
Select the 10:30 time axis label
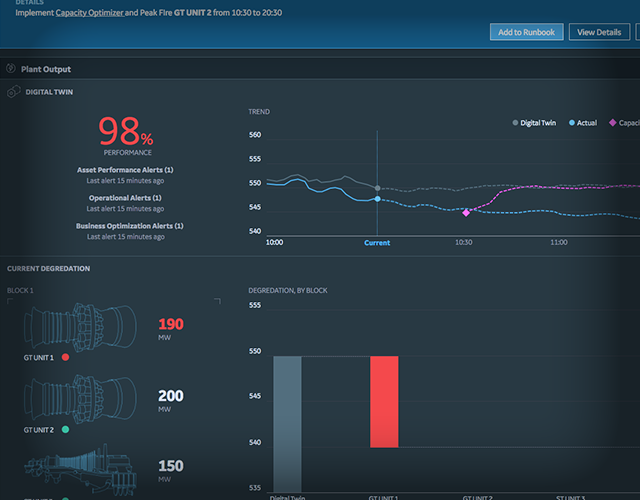(x=464, y=242)
